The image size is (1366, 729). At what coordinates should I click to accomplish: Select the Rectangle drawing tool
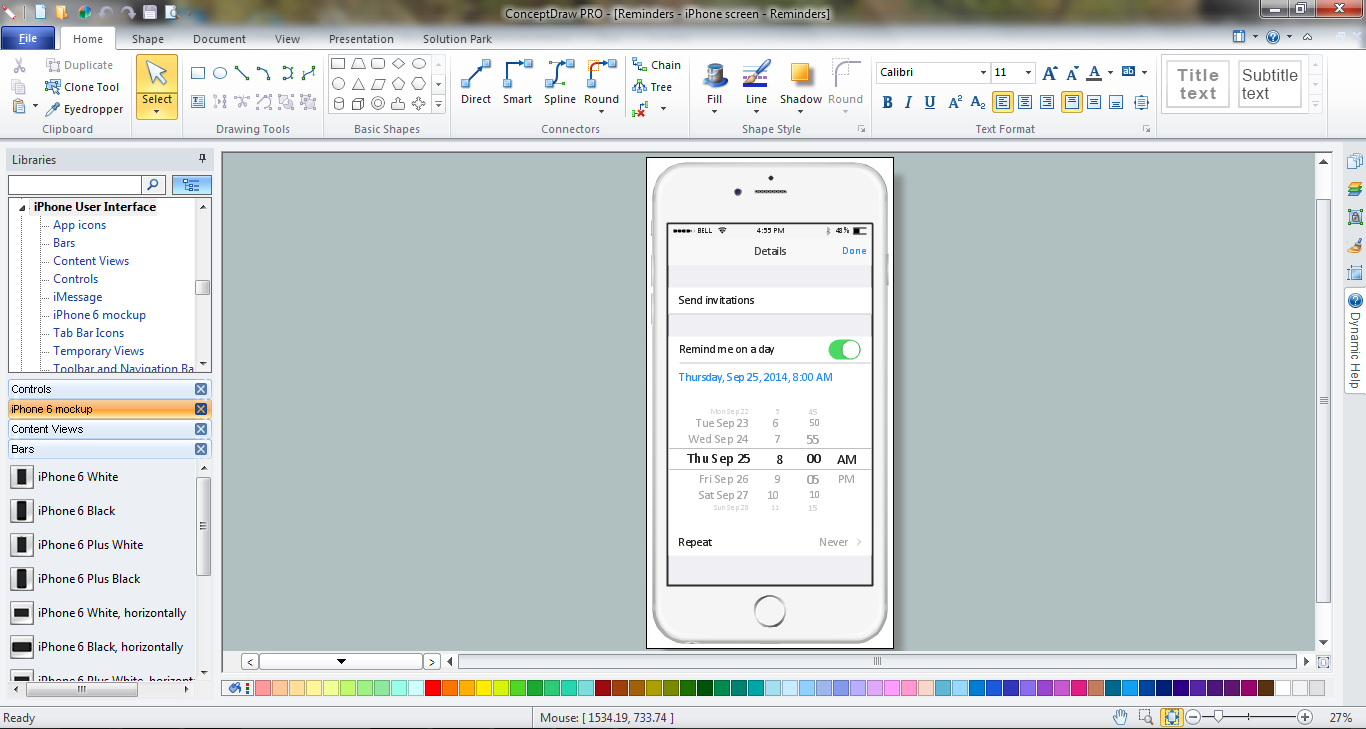tap(198, 73)
